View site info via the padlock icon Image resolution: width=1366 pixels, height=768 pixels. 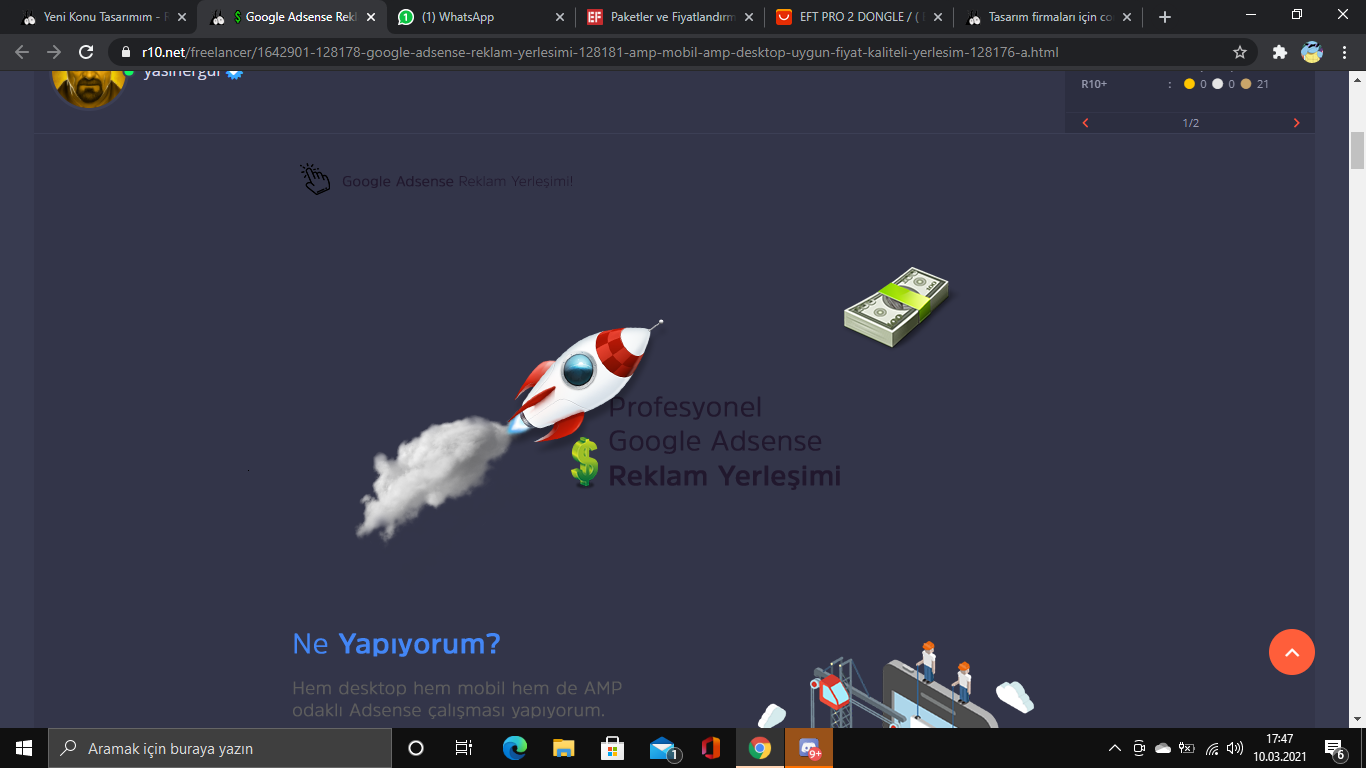point(126,52)
